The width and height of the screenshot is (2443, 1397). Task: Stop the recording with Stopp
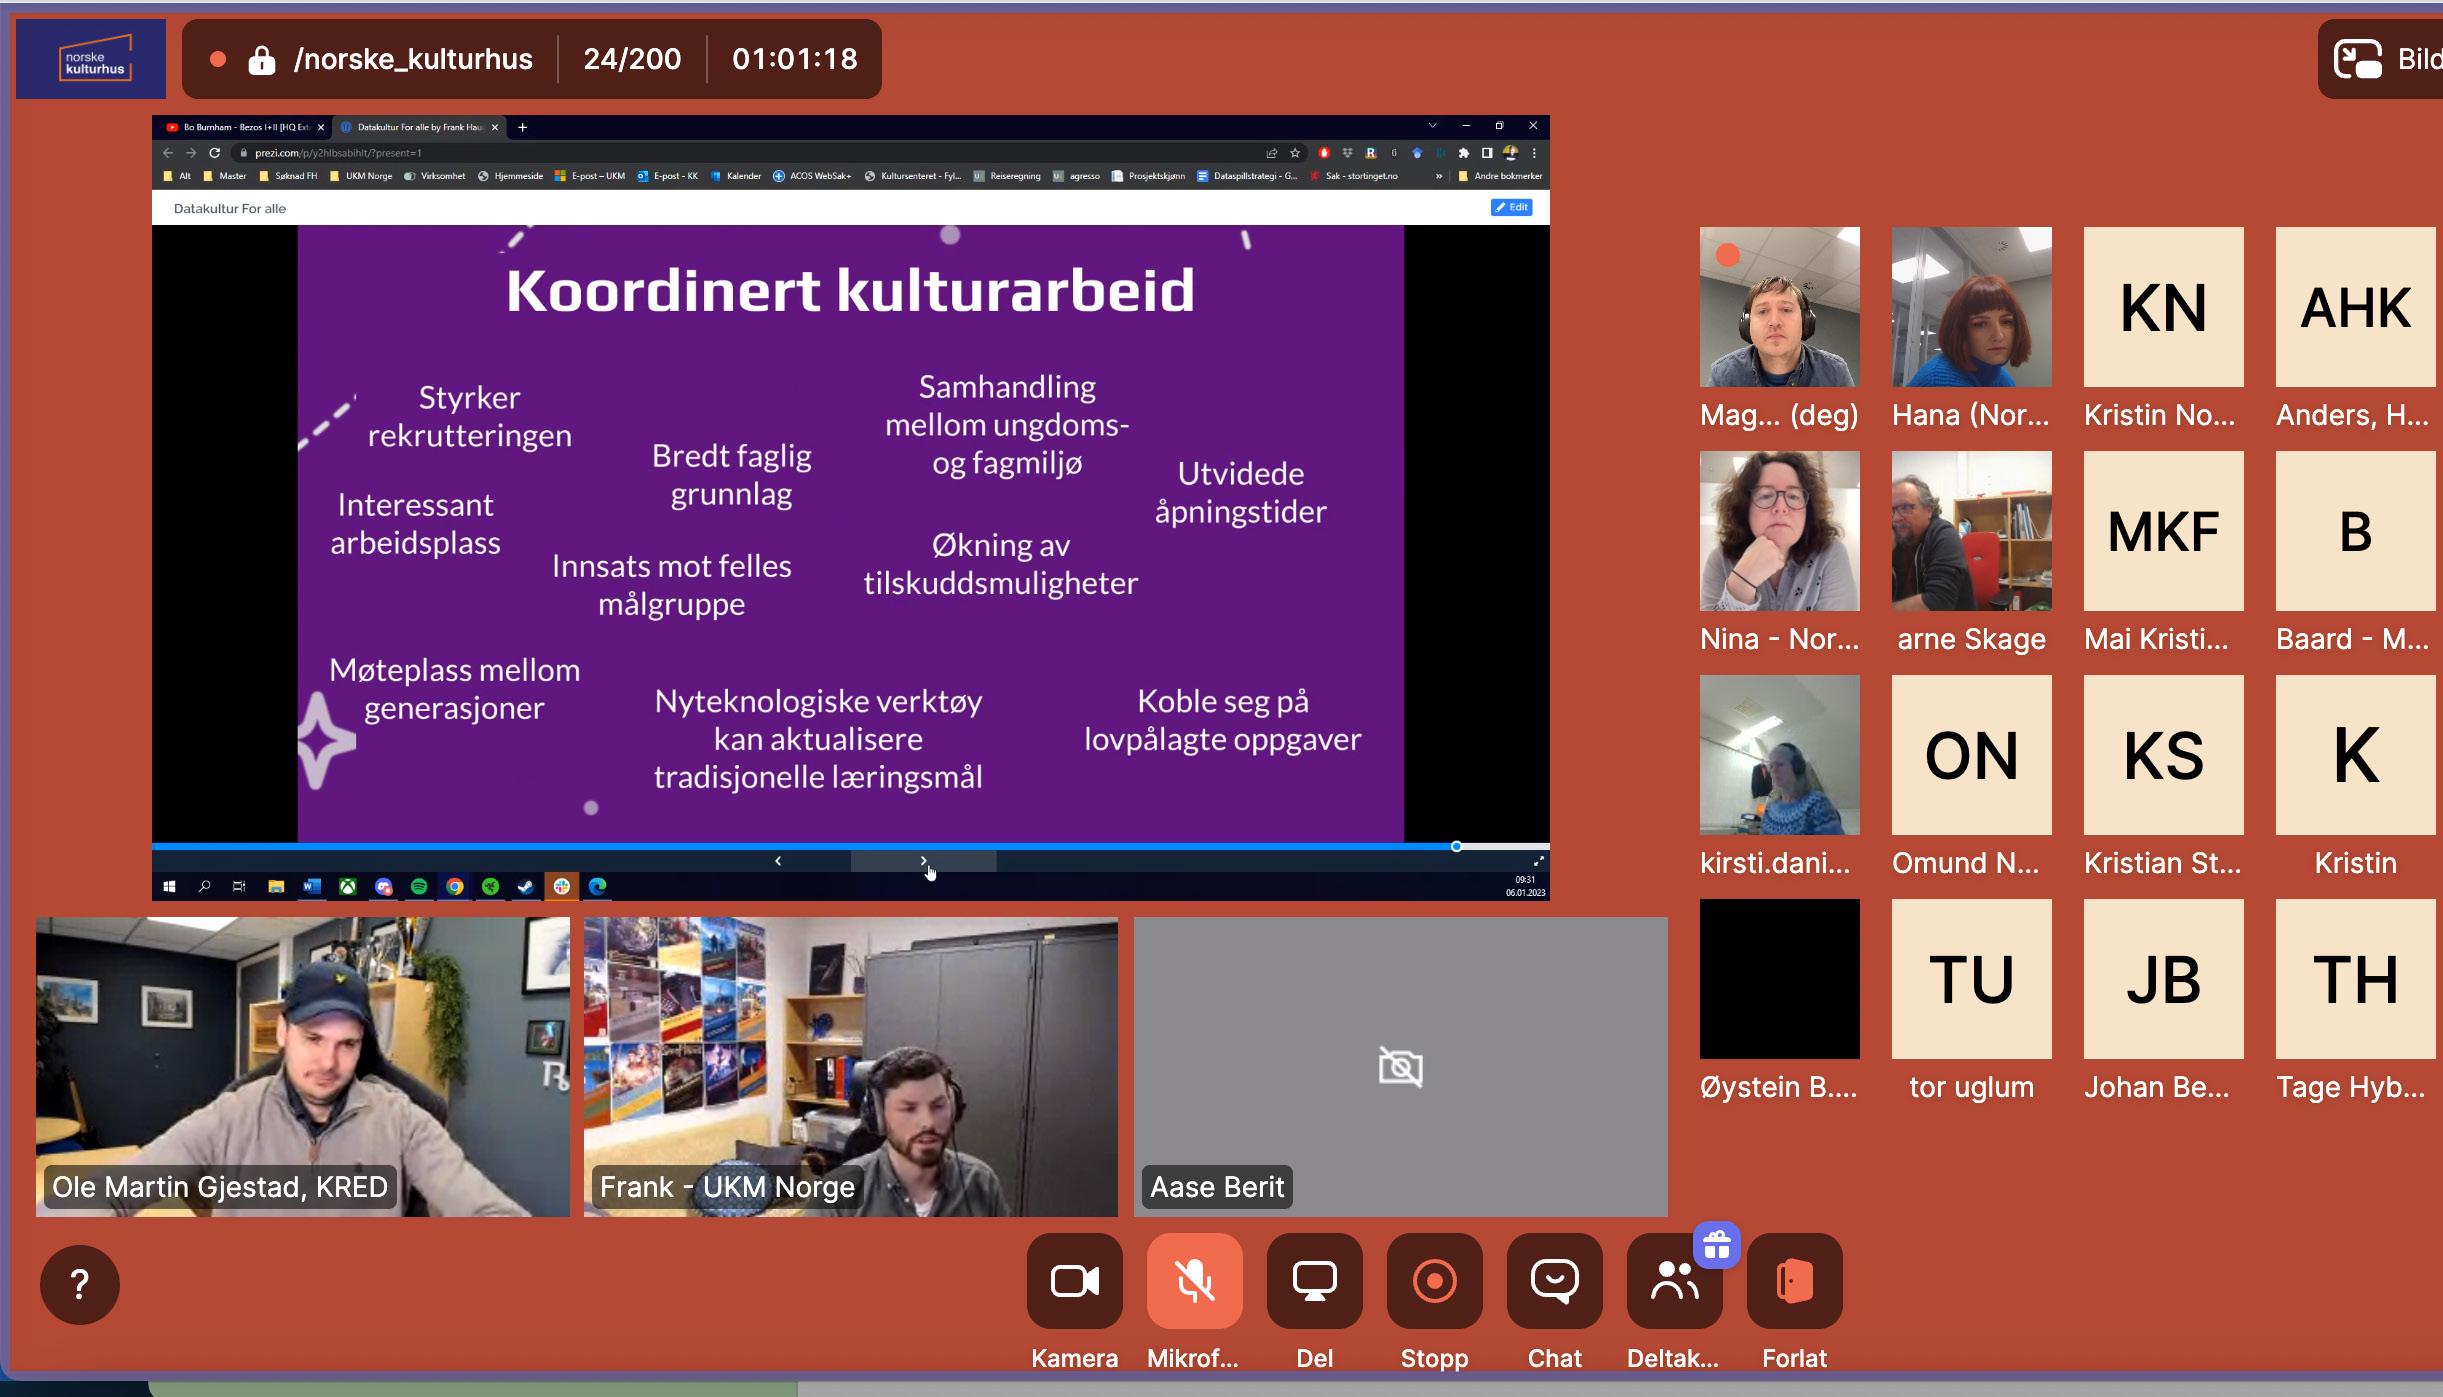click(x=1434, y=1280)
